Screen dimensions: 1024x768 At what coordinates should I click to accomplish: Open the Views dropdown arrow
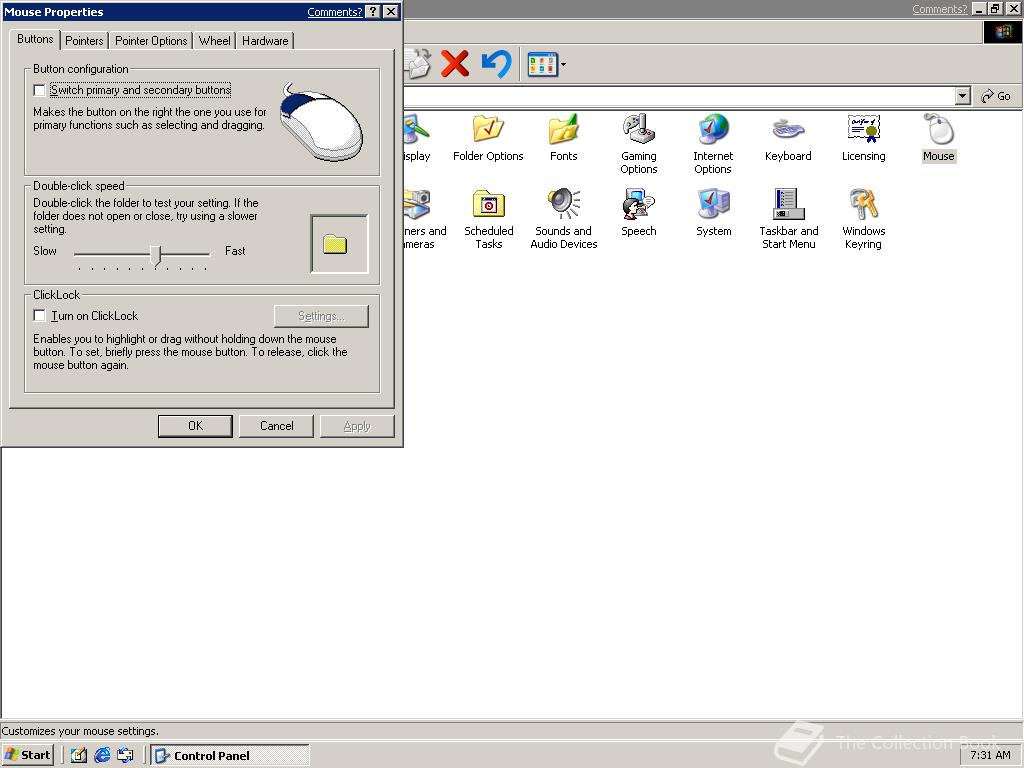563,64
